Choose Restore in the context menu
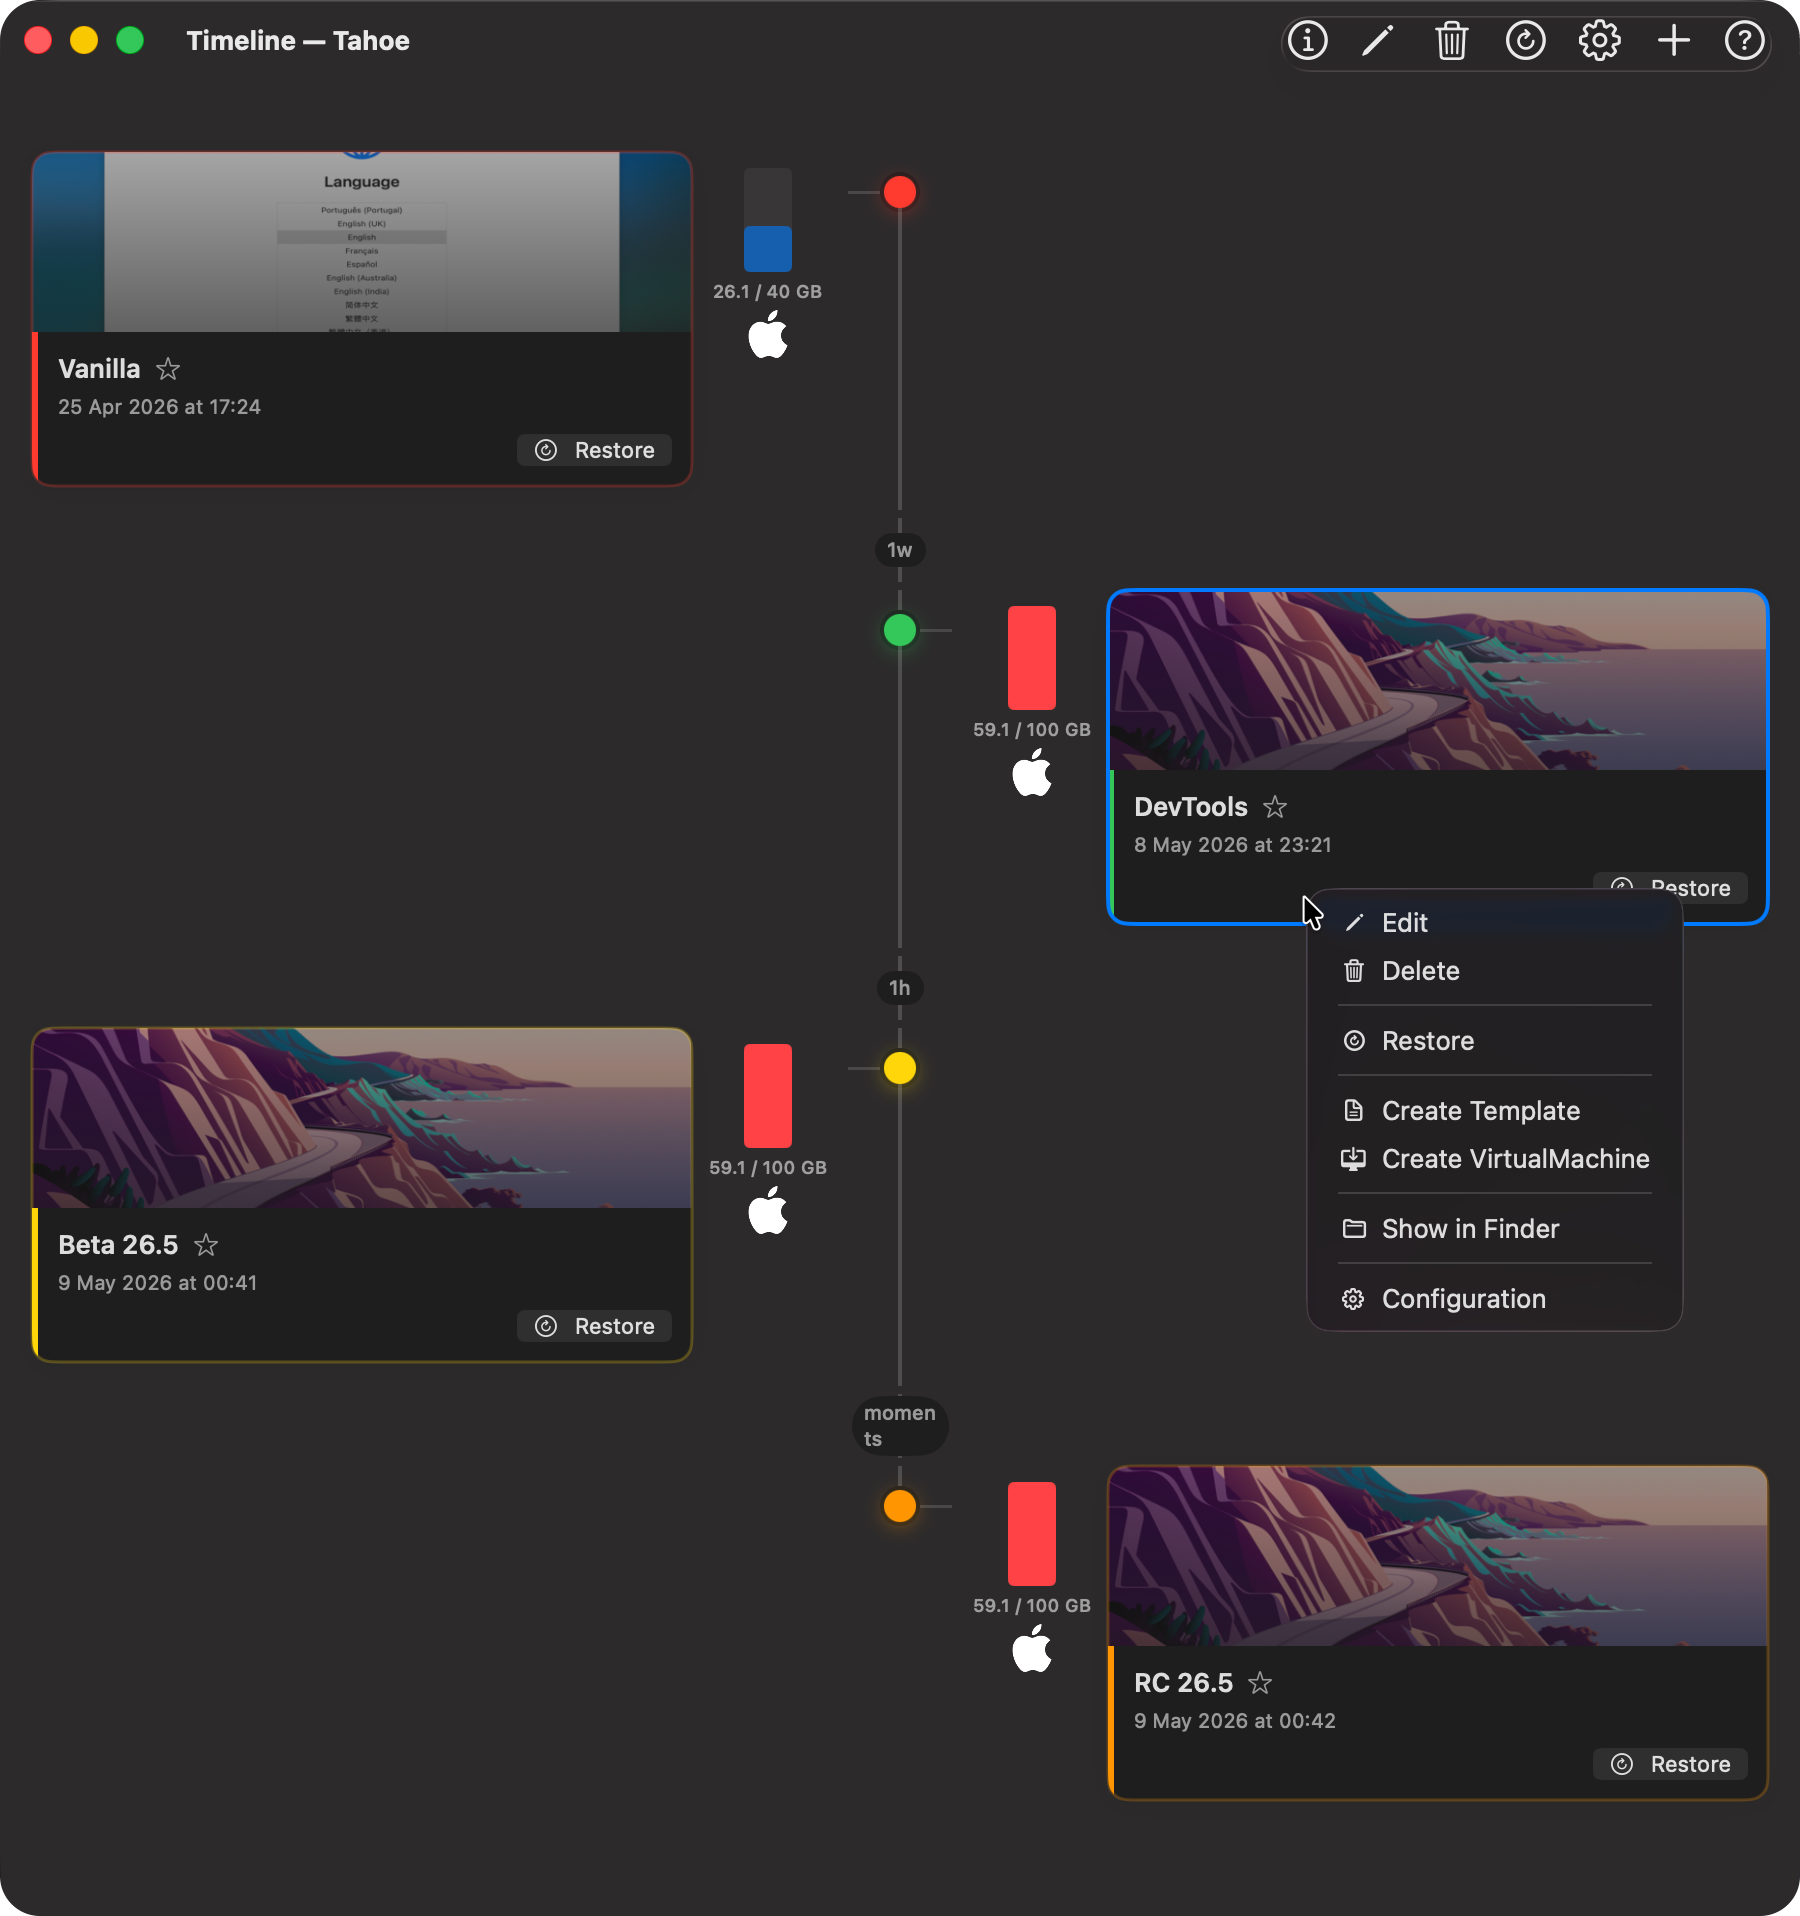Screen dimensions: 1800x1916 (x=1494, y=1041)
